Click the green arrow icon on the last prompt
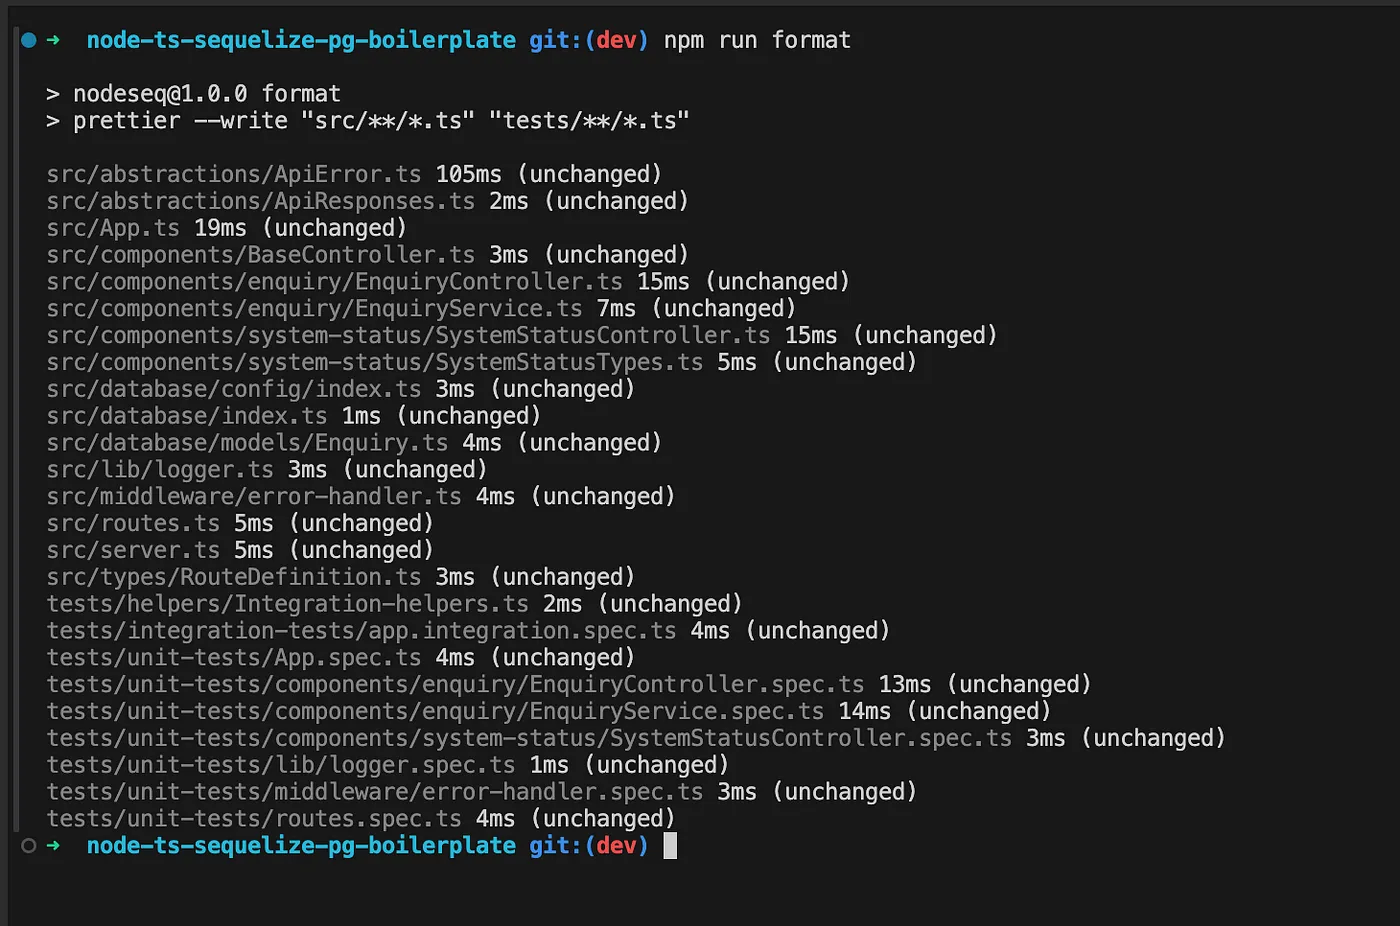Viewport: 1400px width, 926px height. tap(52, 845)
